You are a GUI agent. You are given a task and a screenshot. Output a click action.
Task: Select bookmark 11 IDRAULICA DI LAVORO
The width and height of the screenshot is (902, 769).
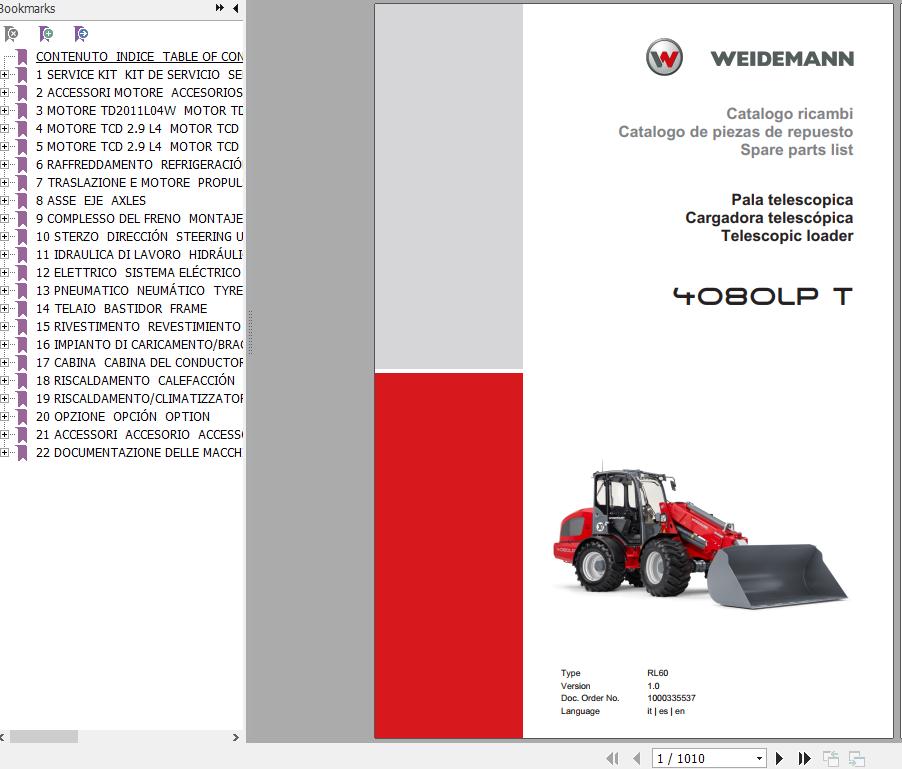[x=139, y=254]
